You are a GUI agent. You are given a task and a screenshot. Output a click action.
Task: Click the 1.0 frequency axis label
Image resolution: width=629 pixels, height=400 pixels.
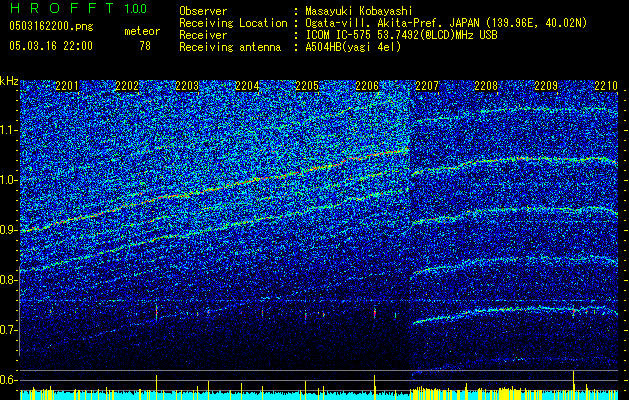(x=9, y=180)
